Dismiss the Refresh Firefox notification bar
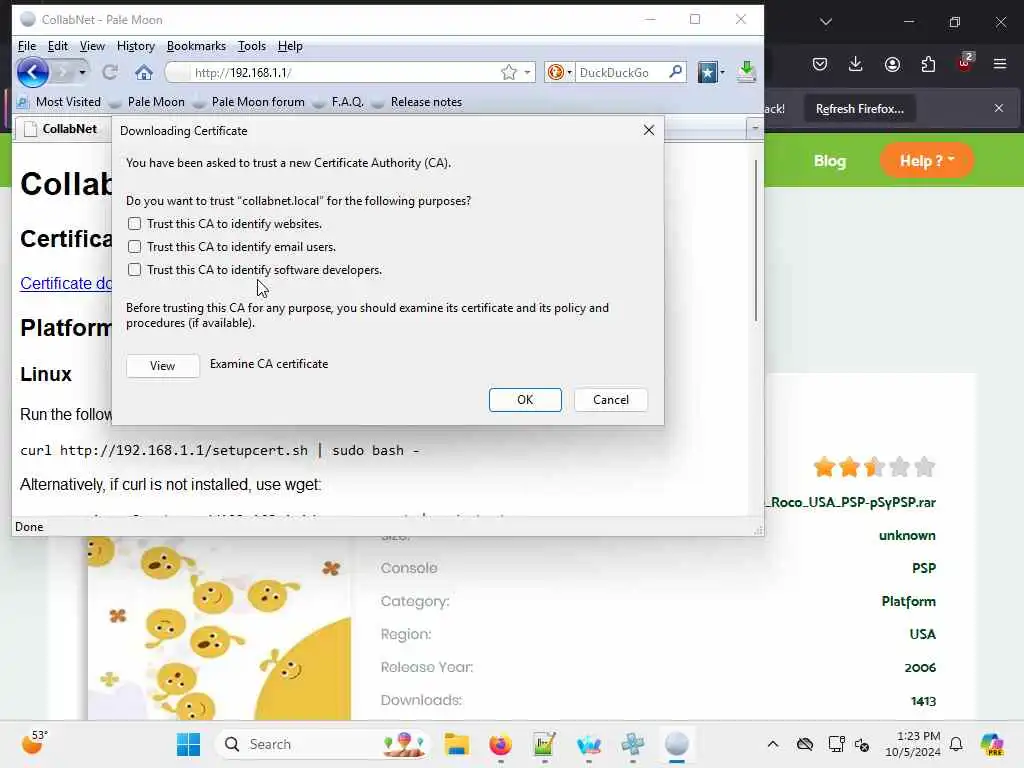 999,108
